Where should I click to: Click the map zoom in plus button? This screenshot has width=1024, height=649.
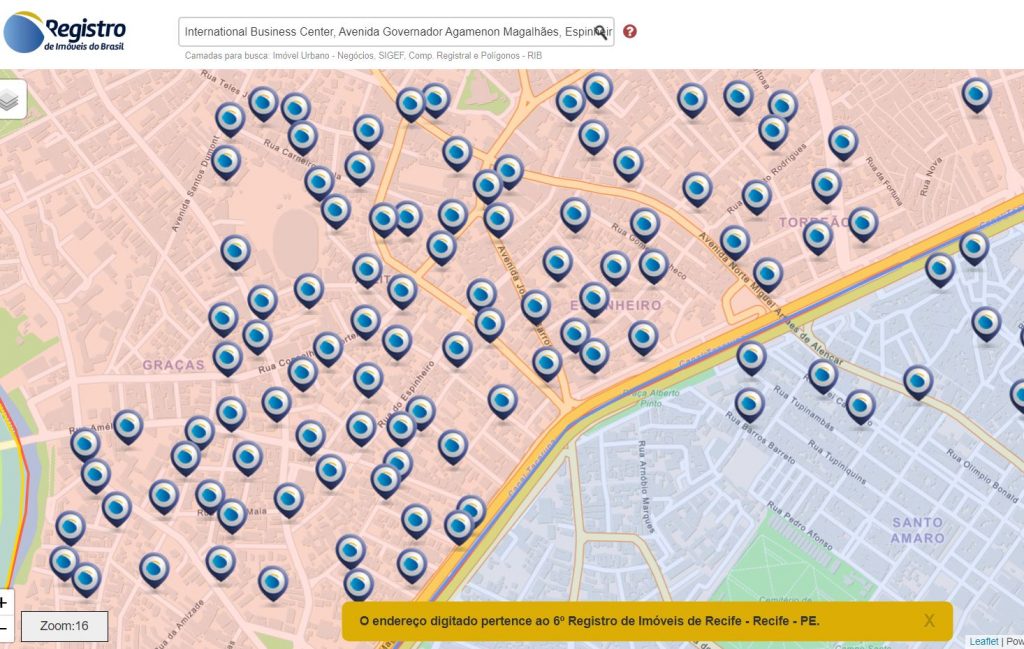click(4, 603)
